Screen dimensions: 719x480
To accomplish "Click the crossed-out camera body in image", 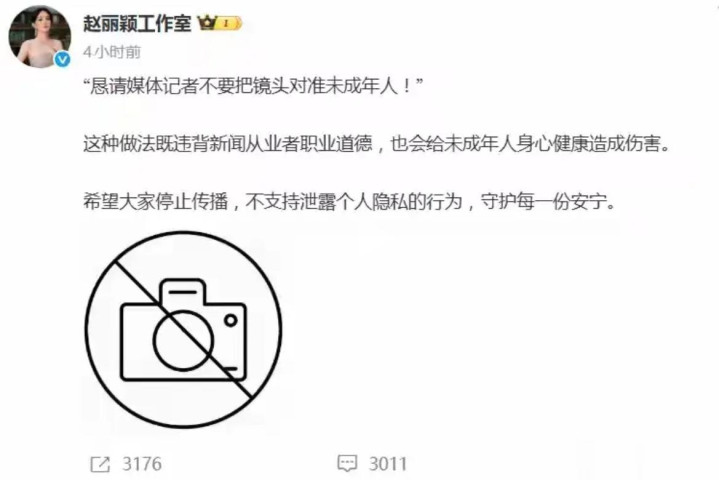I will click(x=183, y=330).
